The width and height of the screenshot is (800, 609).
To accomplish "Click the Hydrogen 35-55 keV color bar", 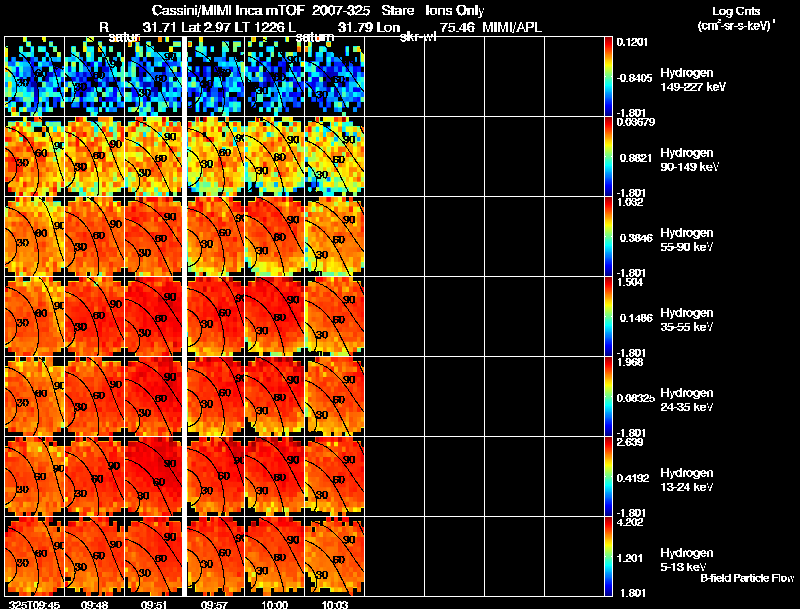I will [608, 317].
